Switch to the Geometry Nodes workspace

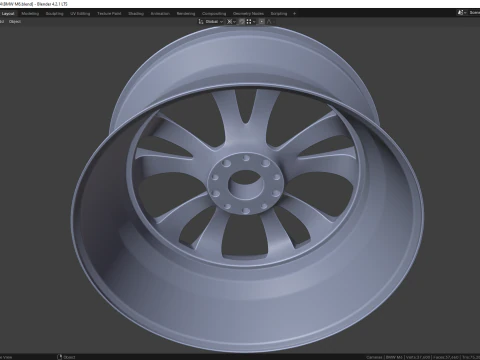pyautogui.click(x=248, y=14)
